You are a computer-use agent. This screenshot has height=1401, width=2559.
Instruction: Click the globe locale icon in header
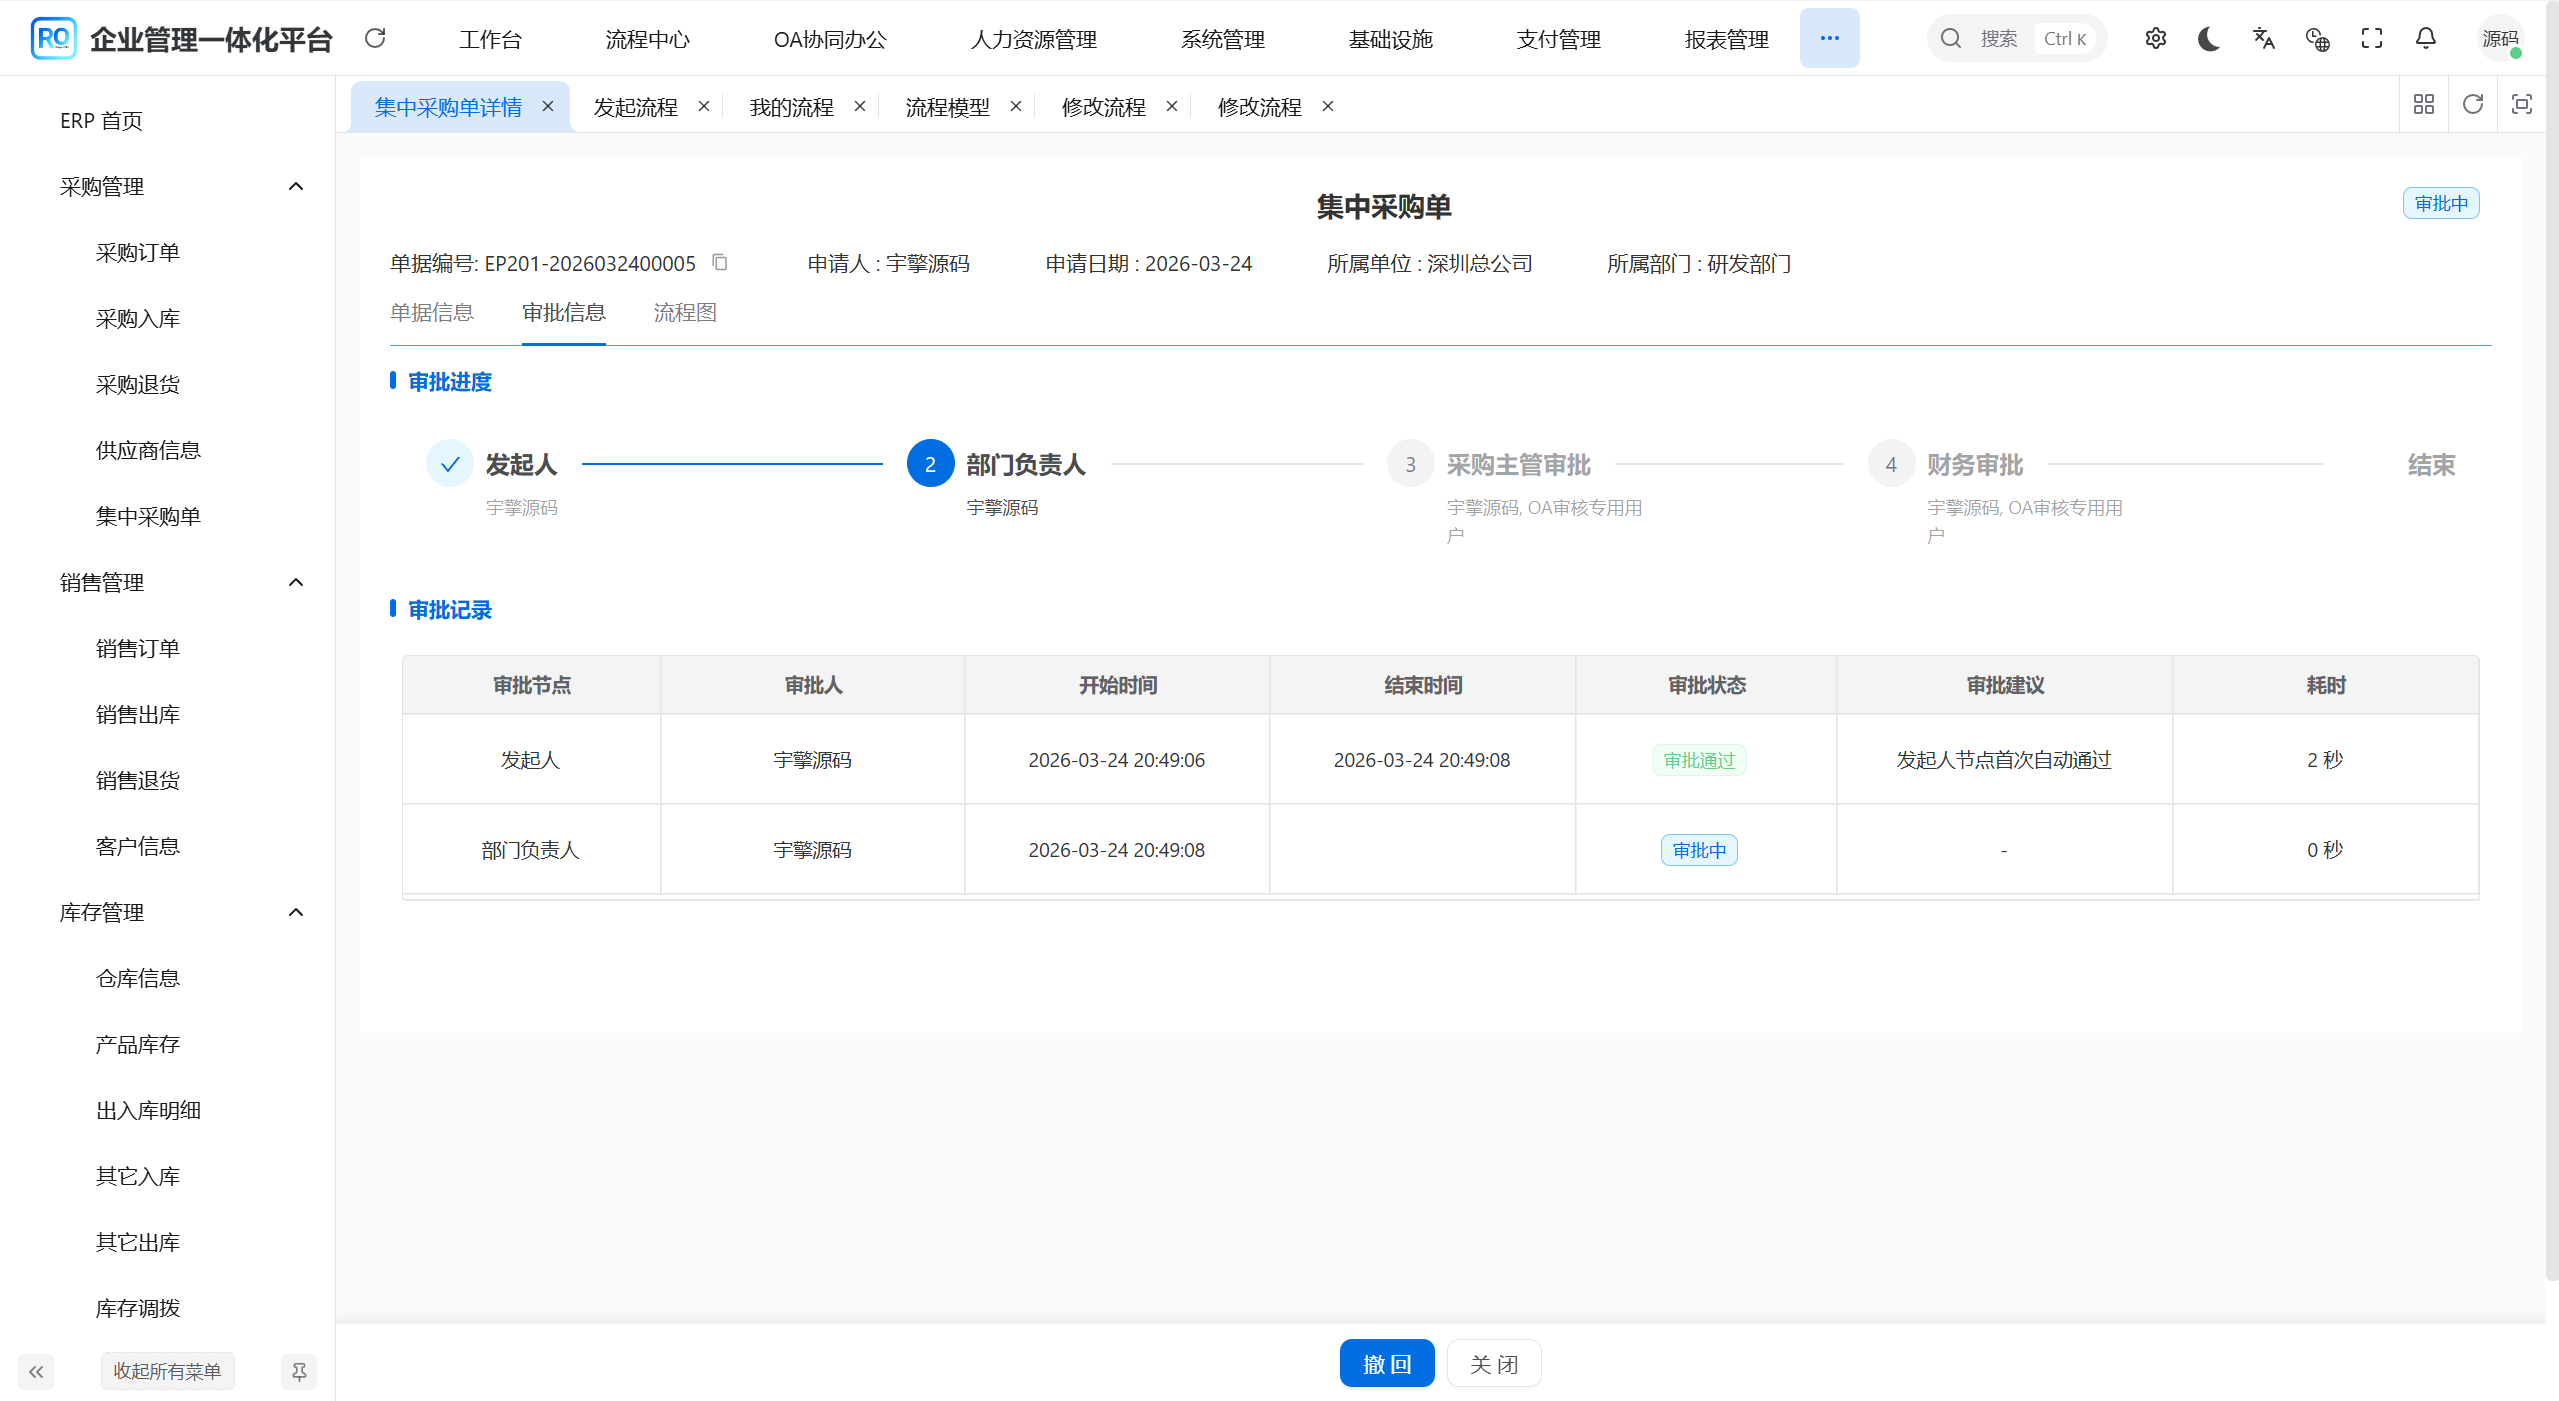pyautogui.click(x=2317, y=38)
